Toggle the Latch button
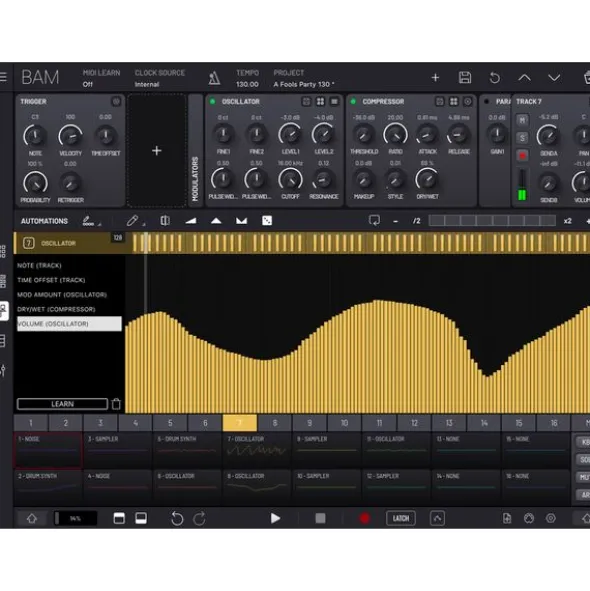 [401, 518]
